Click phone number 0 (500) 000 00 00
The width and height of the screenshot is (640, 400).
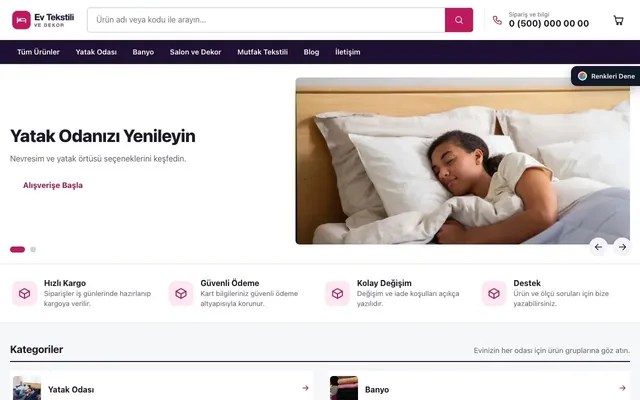549,24
